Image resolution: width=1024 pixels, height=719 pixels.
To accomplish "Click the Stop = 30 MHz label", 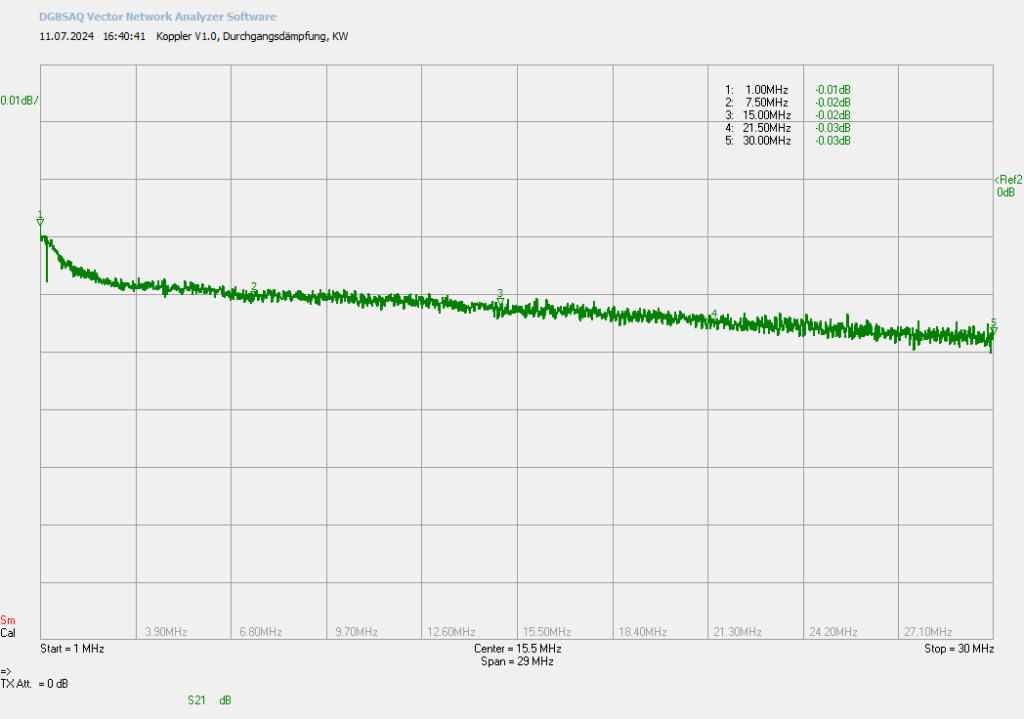I will [x=959, y=648].
